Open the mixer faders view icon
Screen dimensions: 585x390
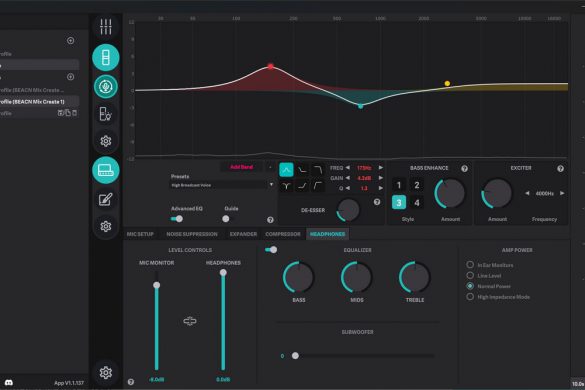[106, 26]
